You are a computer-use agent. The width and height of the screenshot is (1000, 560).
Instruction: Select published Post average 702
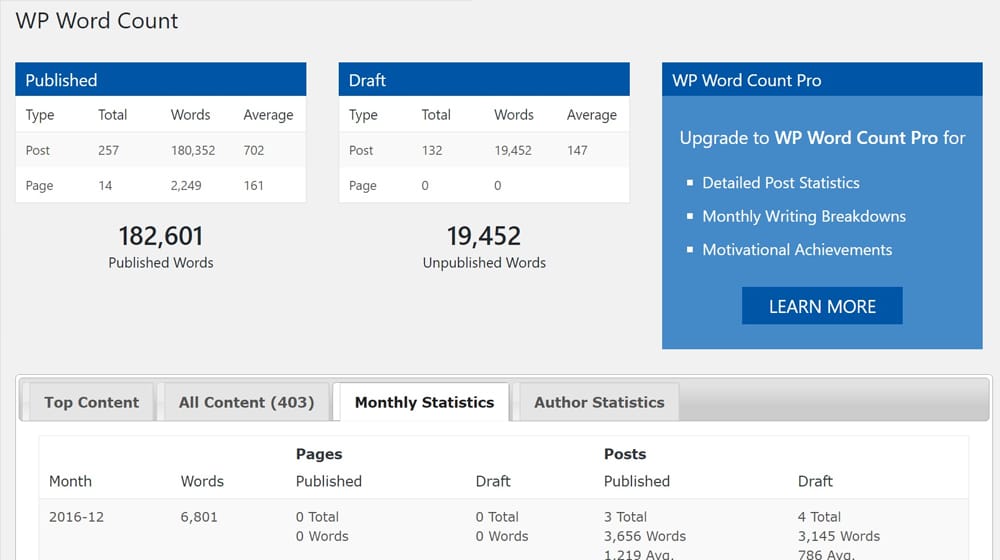[254, 151]
